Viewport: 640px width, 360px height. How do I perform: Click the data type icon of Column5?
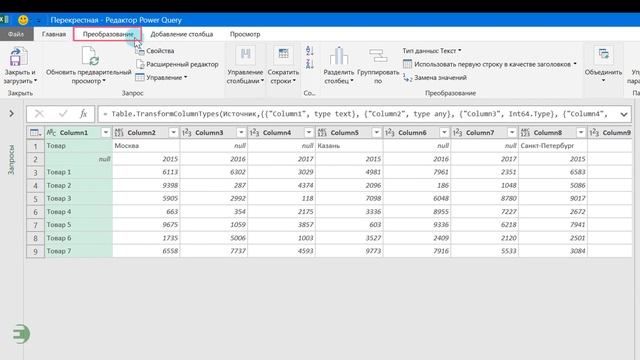click(x=322, y=132)
